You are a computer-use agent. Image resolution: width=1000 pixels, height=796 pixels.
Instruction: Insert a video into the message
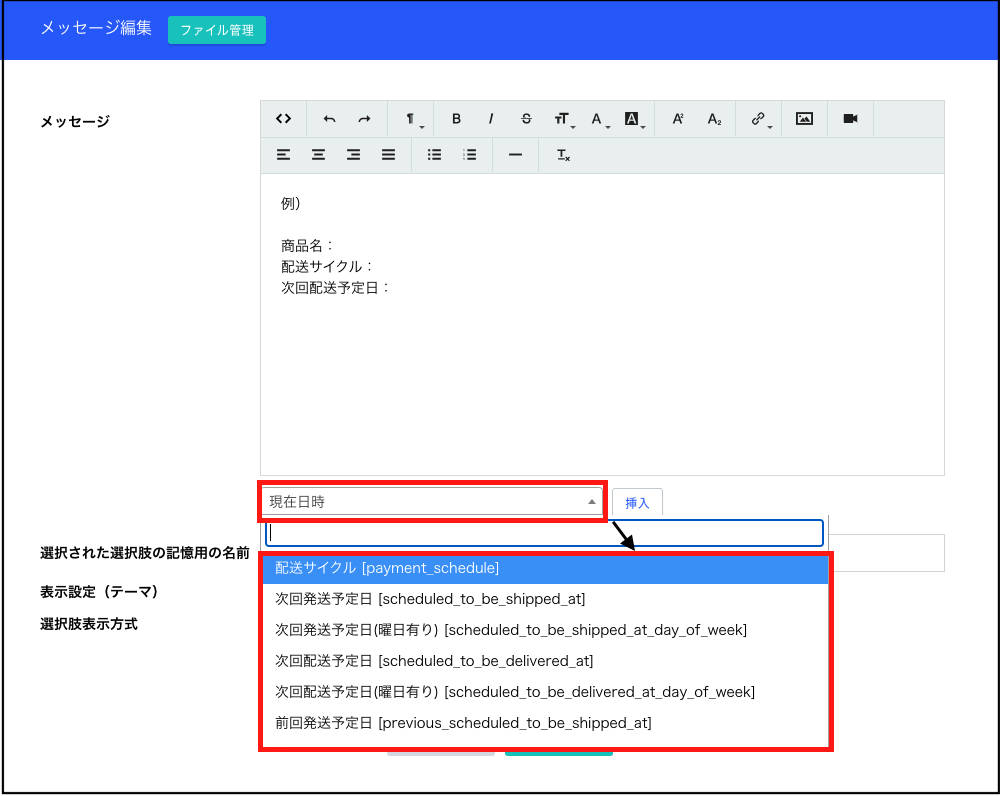850,119
